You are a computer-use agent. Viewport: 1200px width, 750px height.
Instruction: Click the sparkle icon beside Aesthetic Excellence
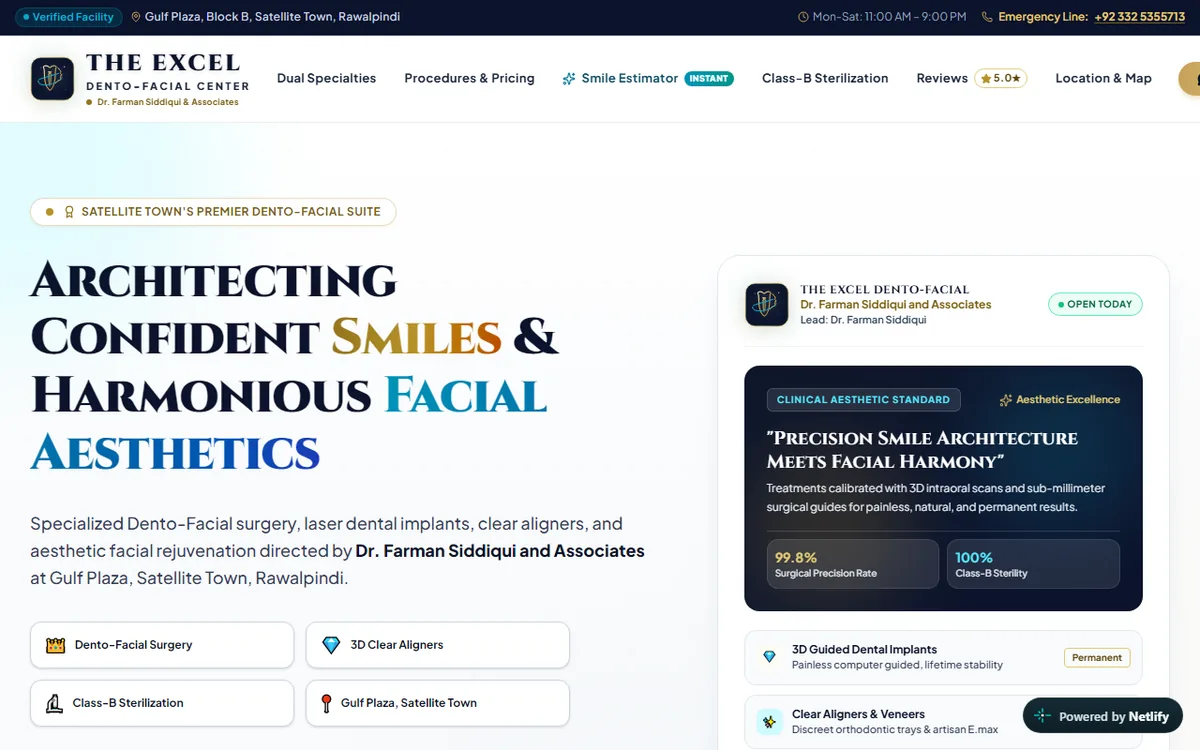1006,400
